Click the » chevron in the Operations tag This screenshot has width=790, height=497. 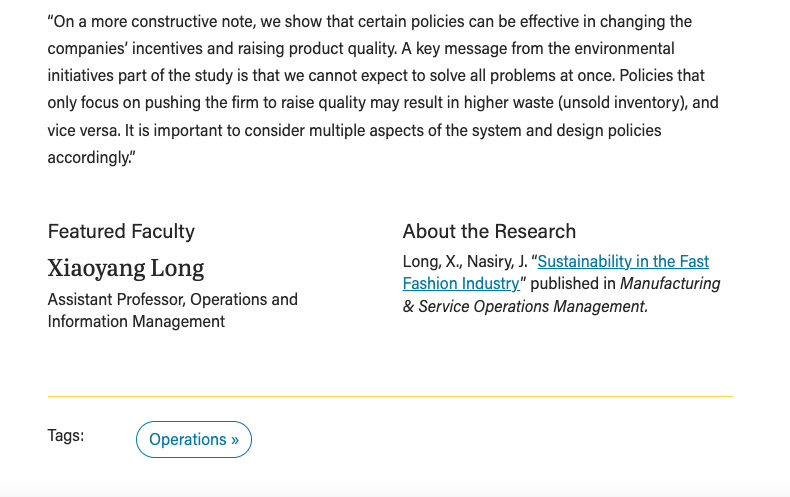pyautogui.click(x=235, y=439)
